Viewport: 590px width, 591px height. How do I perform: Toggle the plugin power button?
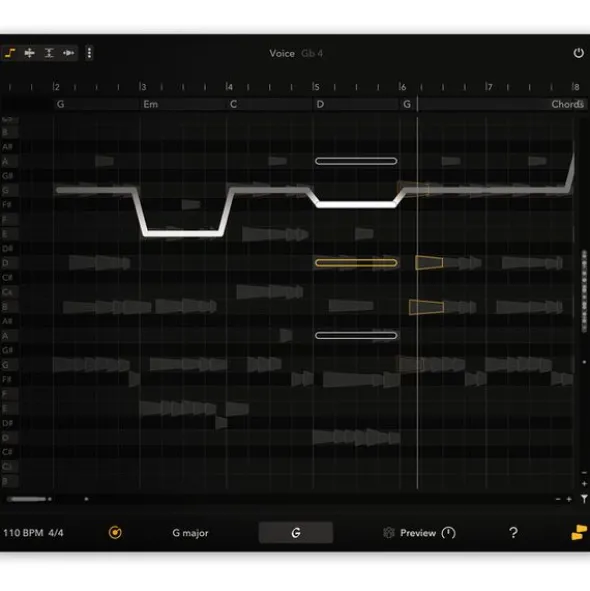(x=578, y=53)
